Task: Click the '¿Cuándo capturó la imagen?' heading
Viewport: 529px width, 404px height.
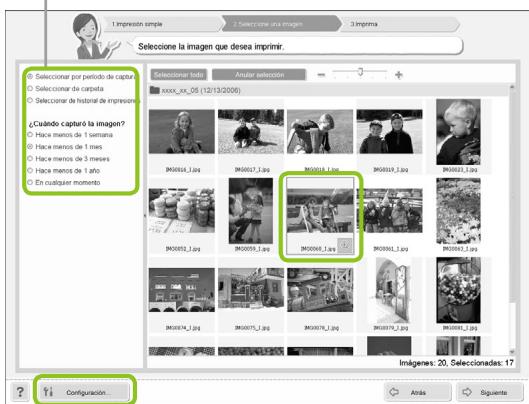Action: click(x=77, y=124)
